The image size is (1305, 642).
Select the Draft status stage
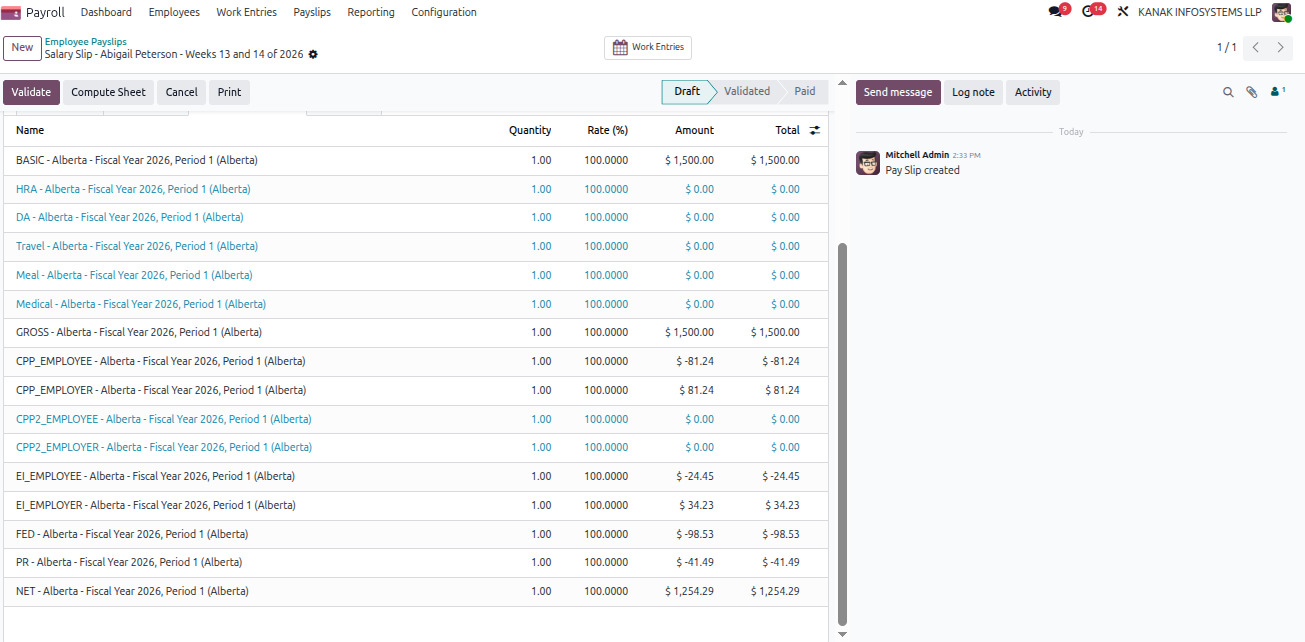(687, 91)
